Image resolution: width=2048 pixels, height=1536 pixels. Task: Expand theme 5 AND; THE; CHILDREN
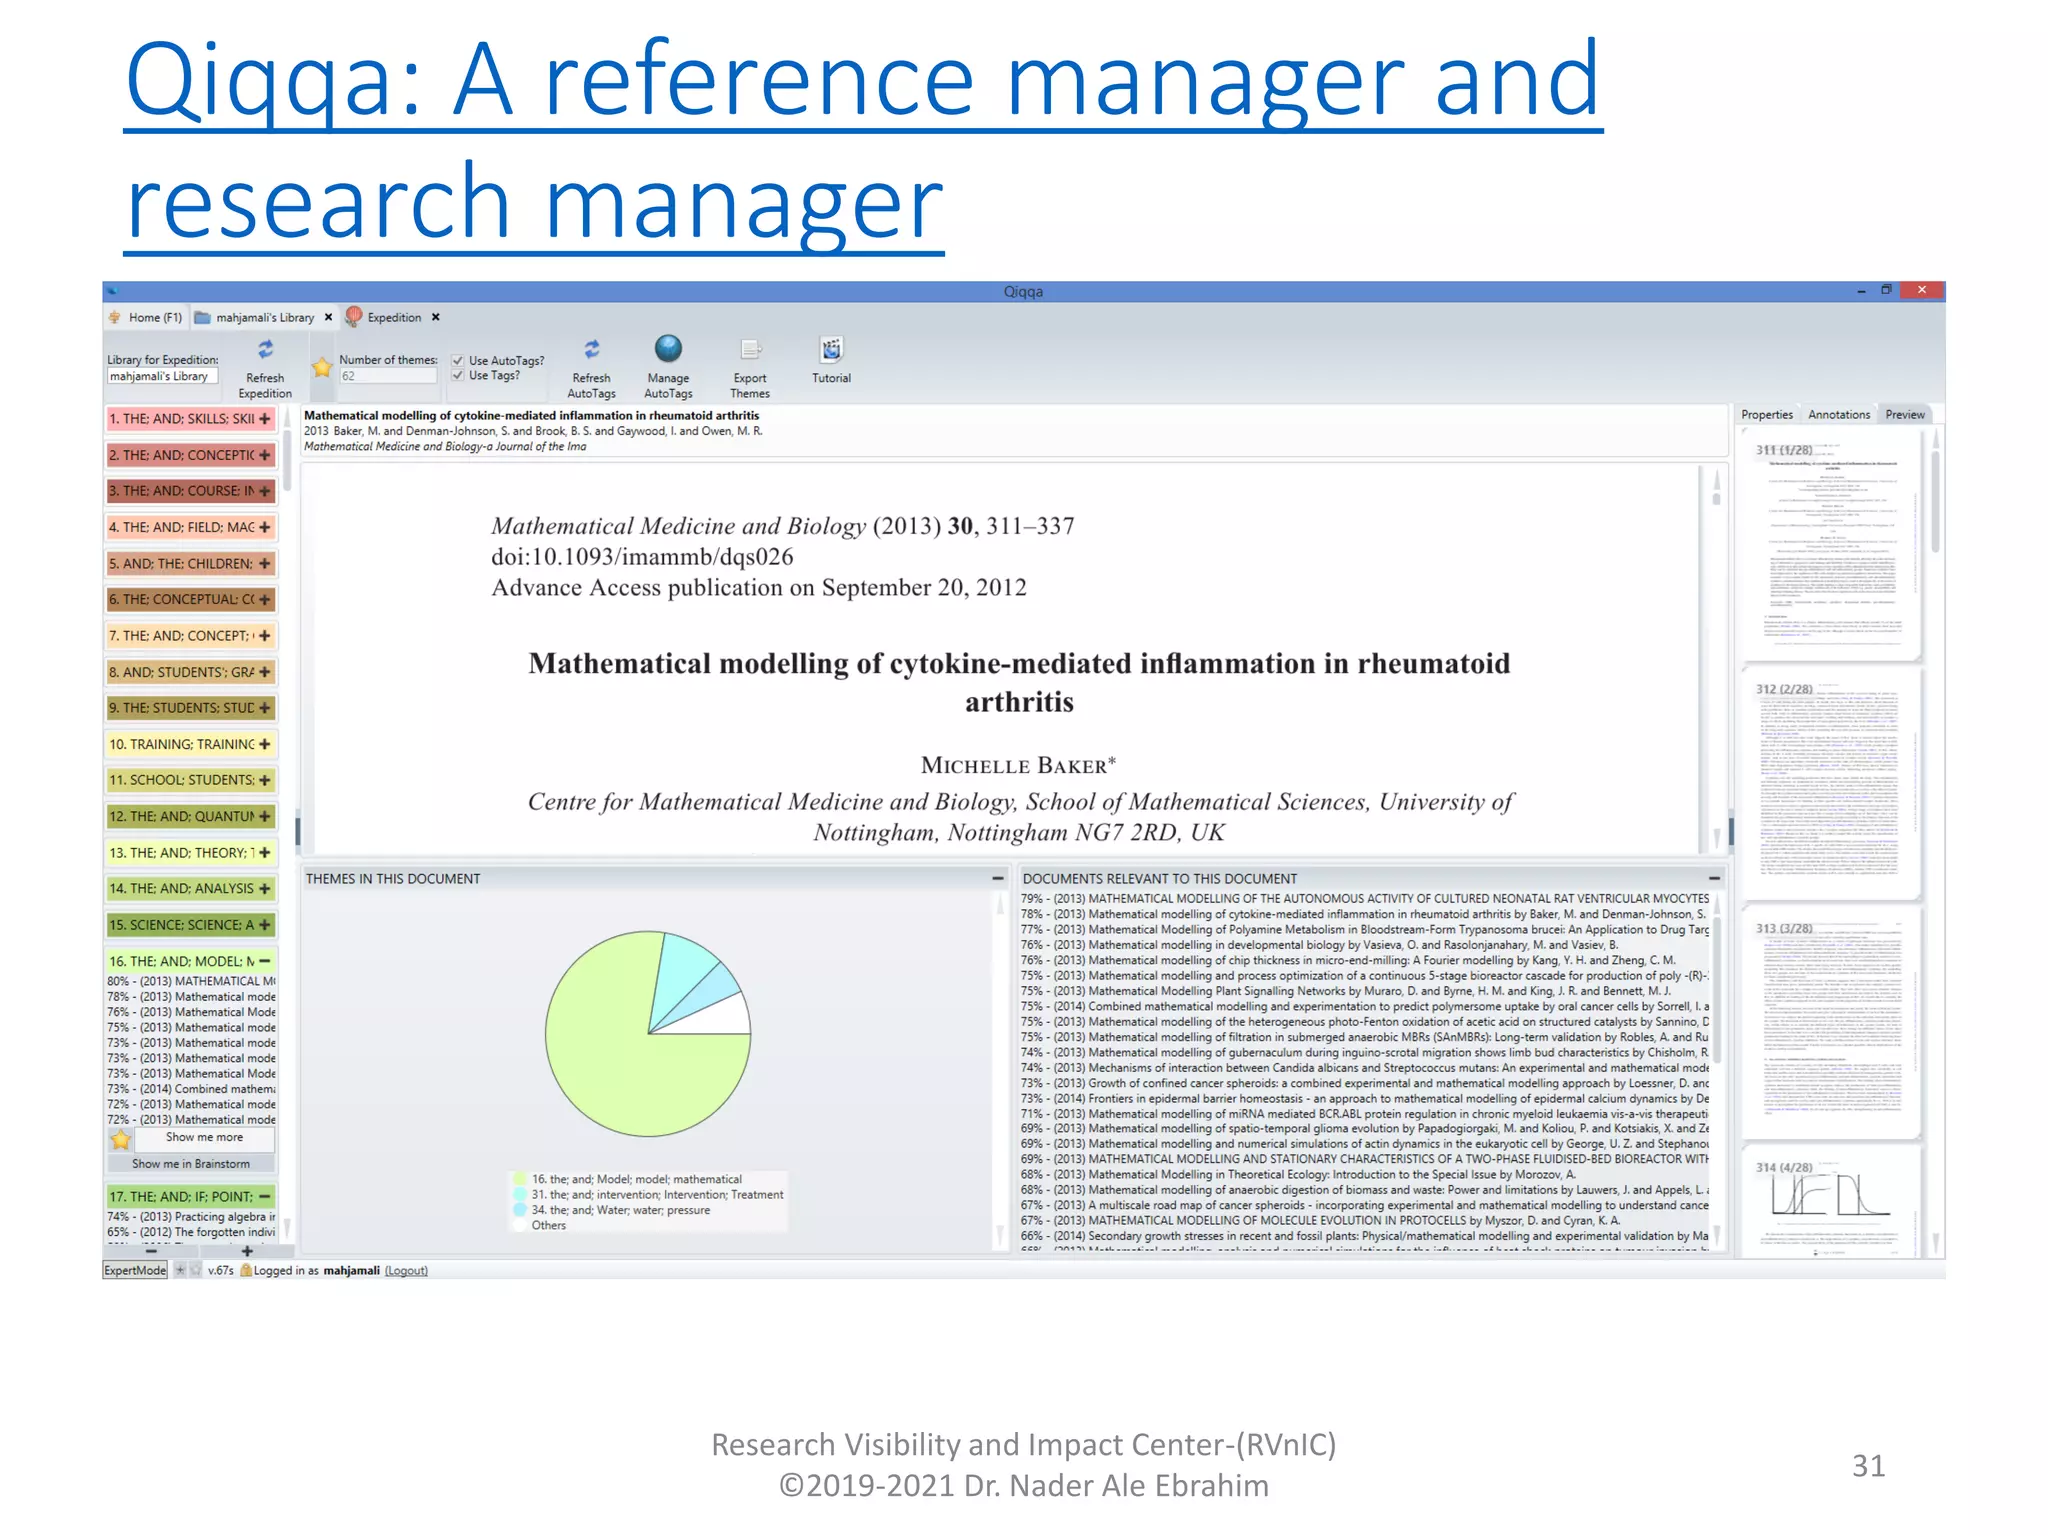[265, 564]
